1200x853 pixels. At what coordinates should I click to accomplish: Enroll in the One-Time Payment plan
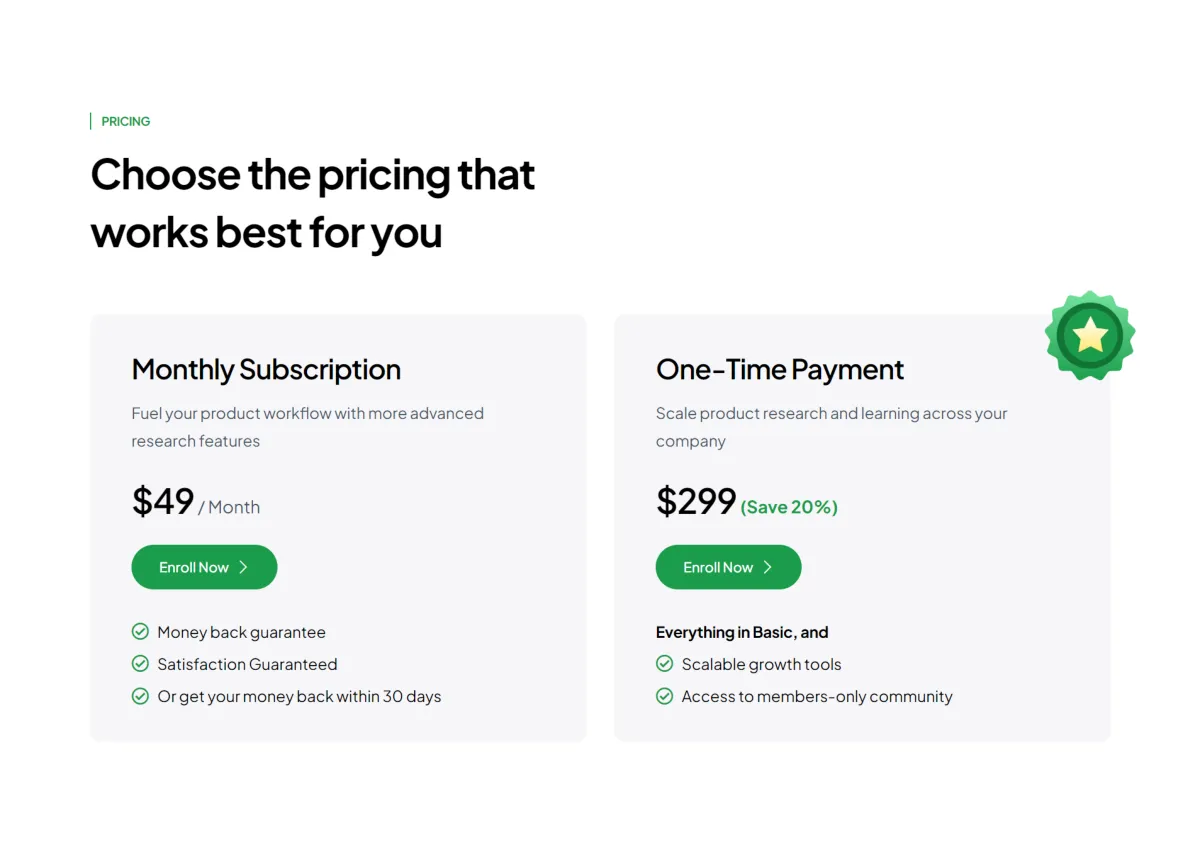pyautogui.click(x=728, y=567)
